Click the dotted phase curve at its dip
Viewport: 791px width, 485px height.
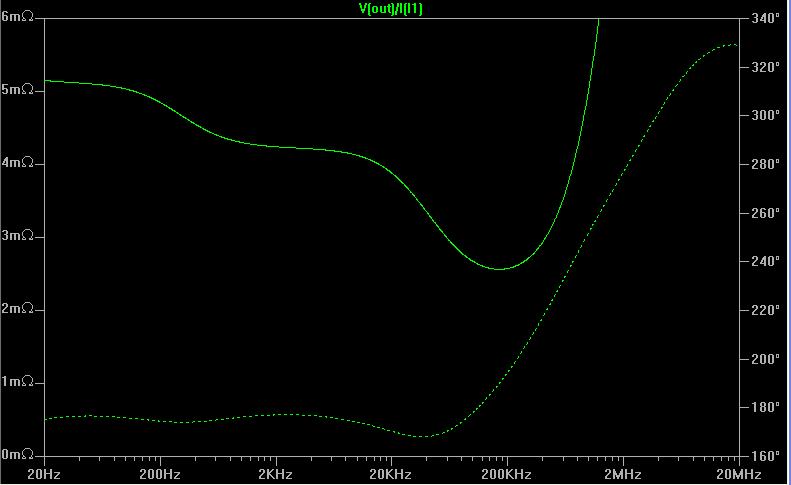point(424,437)
